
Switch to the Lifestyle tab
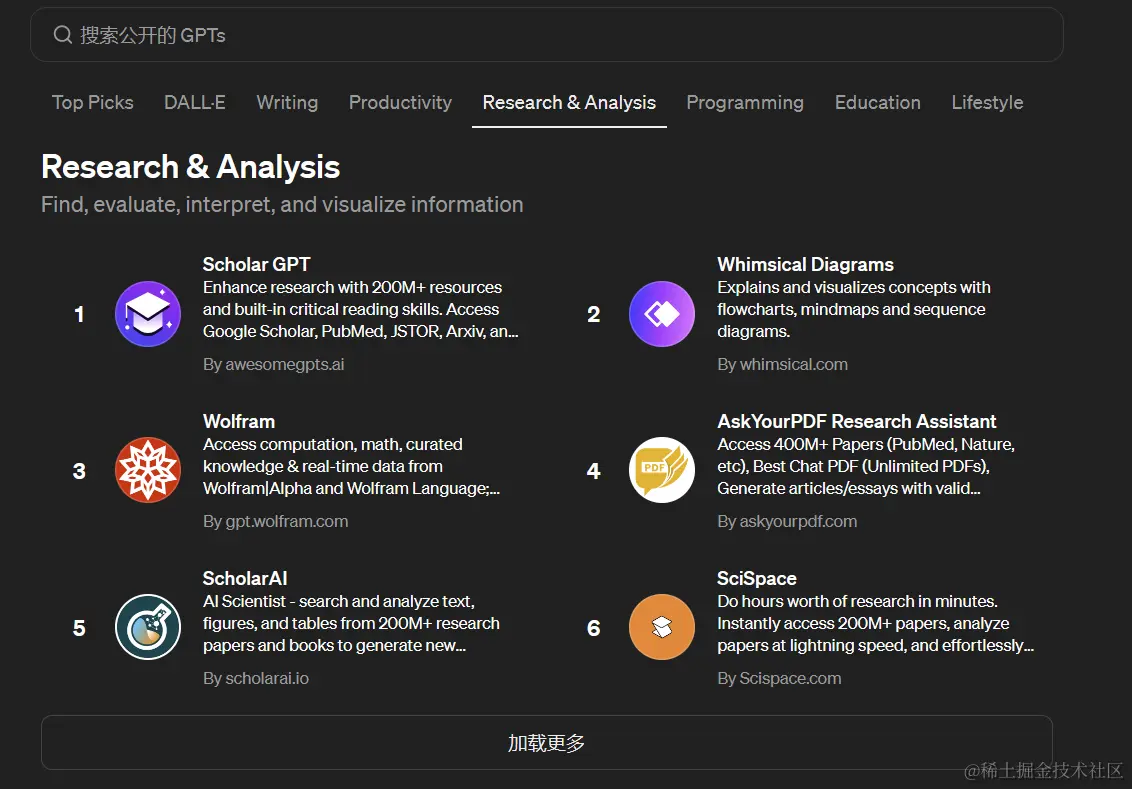tap(988, 103)
